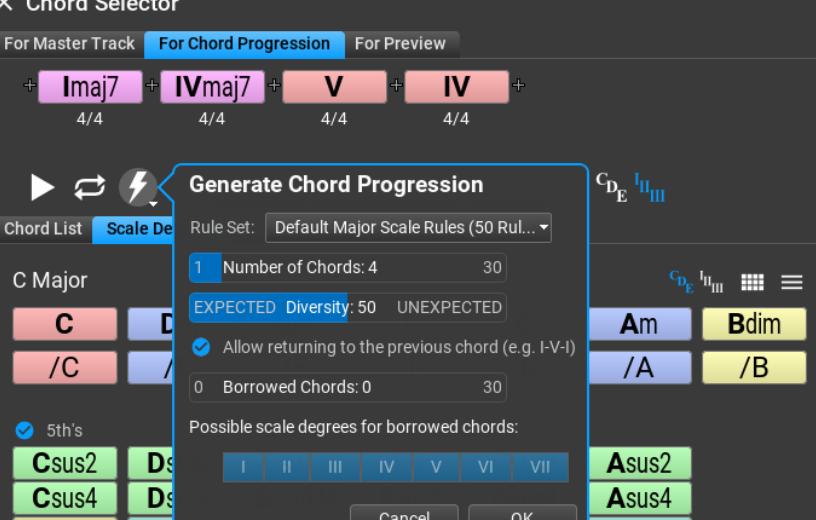Screen dimensions: 816x520
Task: Open the Chord List tab
Action: pos(43,228)
